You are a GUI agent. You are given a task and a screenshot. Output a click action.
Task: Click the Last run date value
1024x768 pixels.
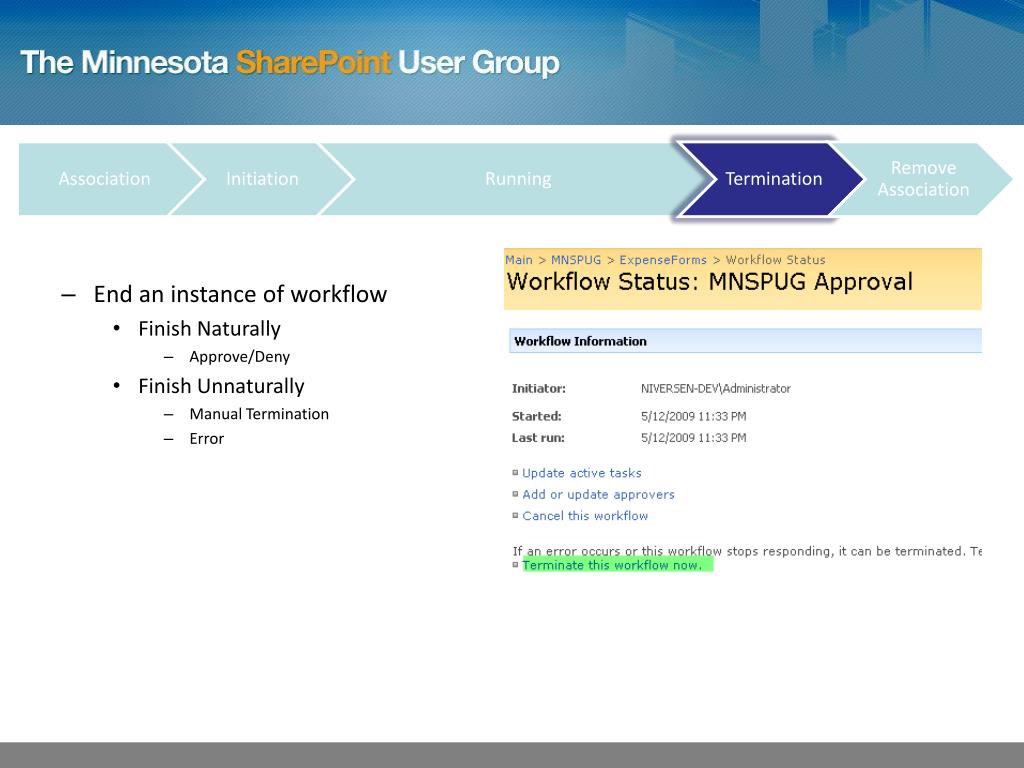pos(694,438)
